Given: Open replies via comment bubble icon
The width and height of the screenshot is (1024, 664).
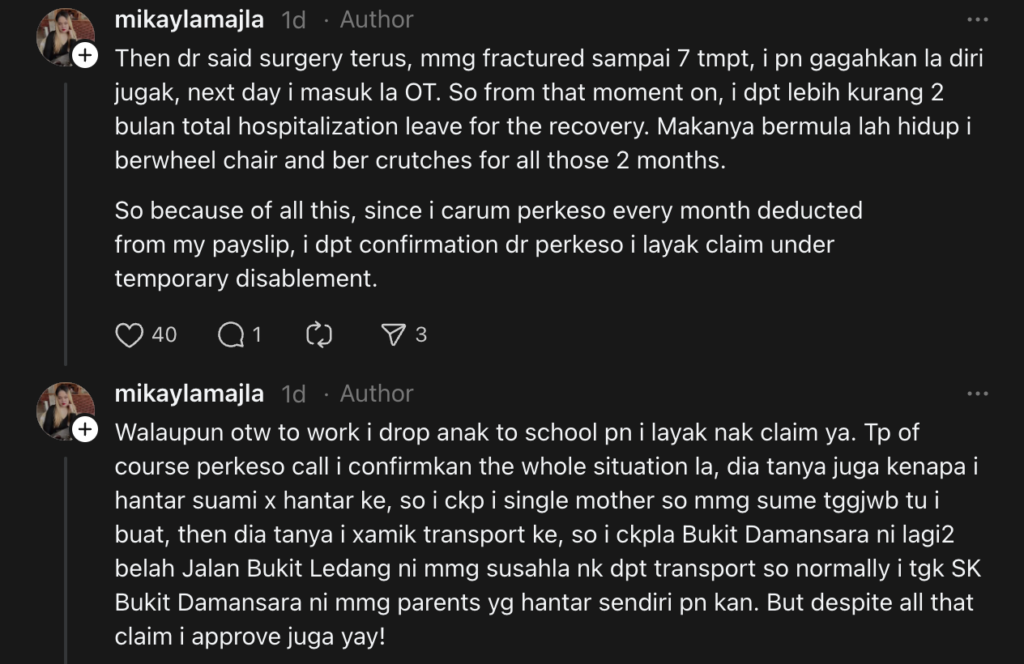Looking at the screenshot, I should tap(231, 335).
